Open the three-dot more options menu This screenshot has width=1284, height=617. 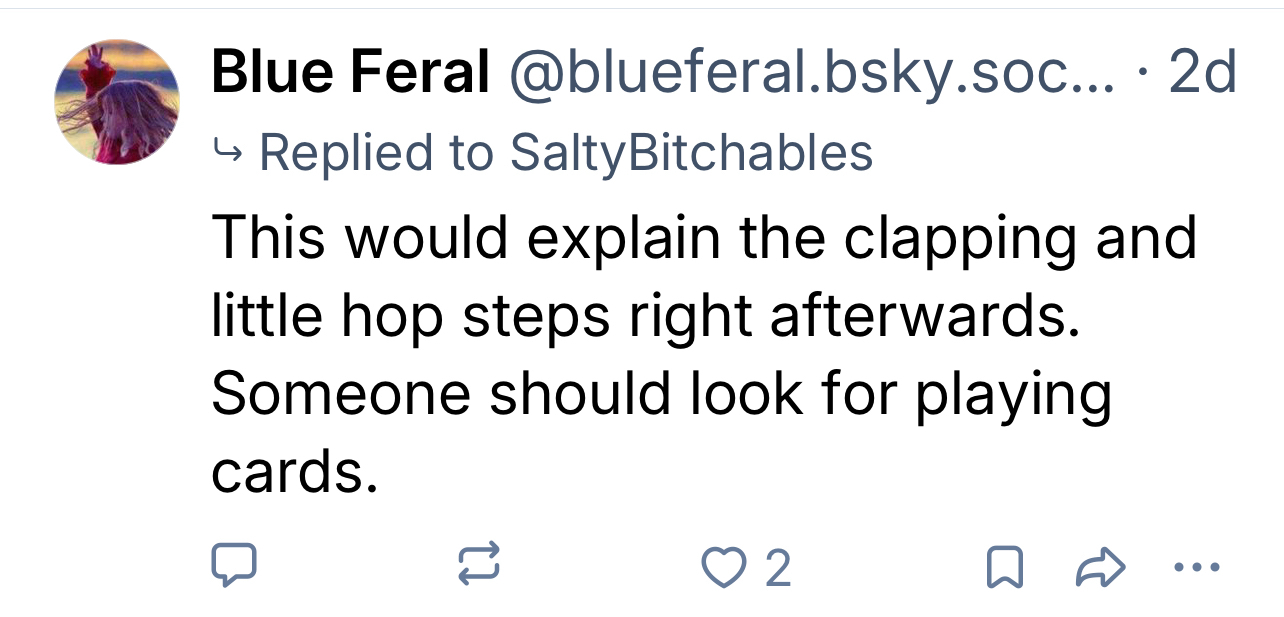point(1198,567)
